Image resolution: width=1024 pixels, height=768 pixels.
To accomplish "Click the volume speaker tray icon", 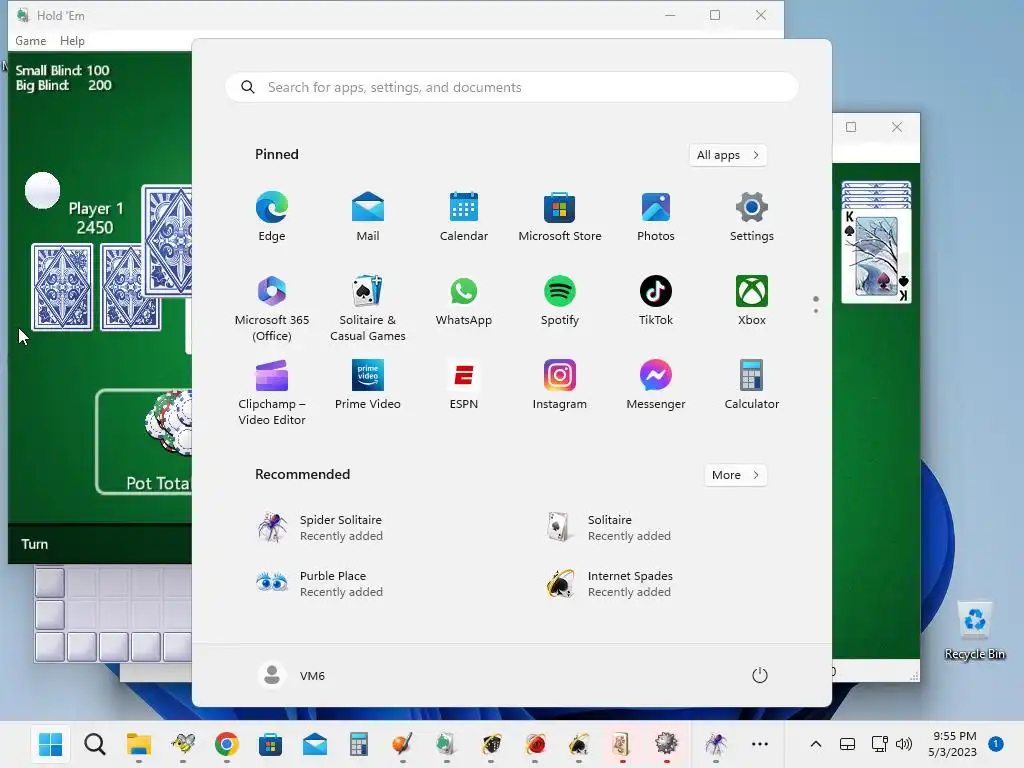I will (x=904, y=744).
